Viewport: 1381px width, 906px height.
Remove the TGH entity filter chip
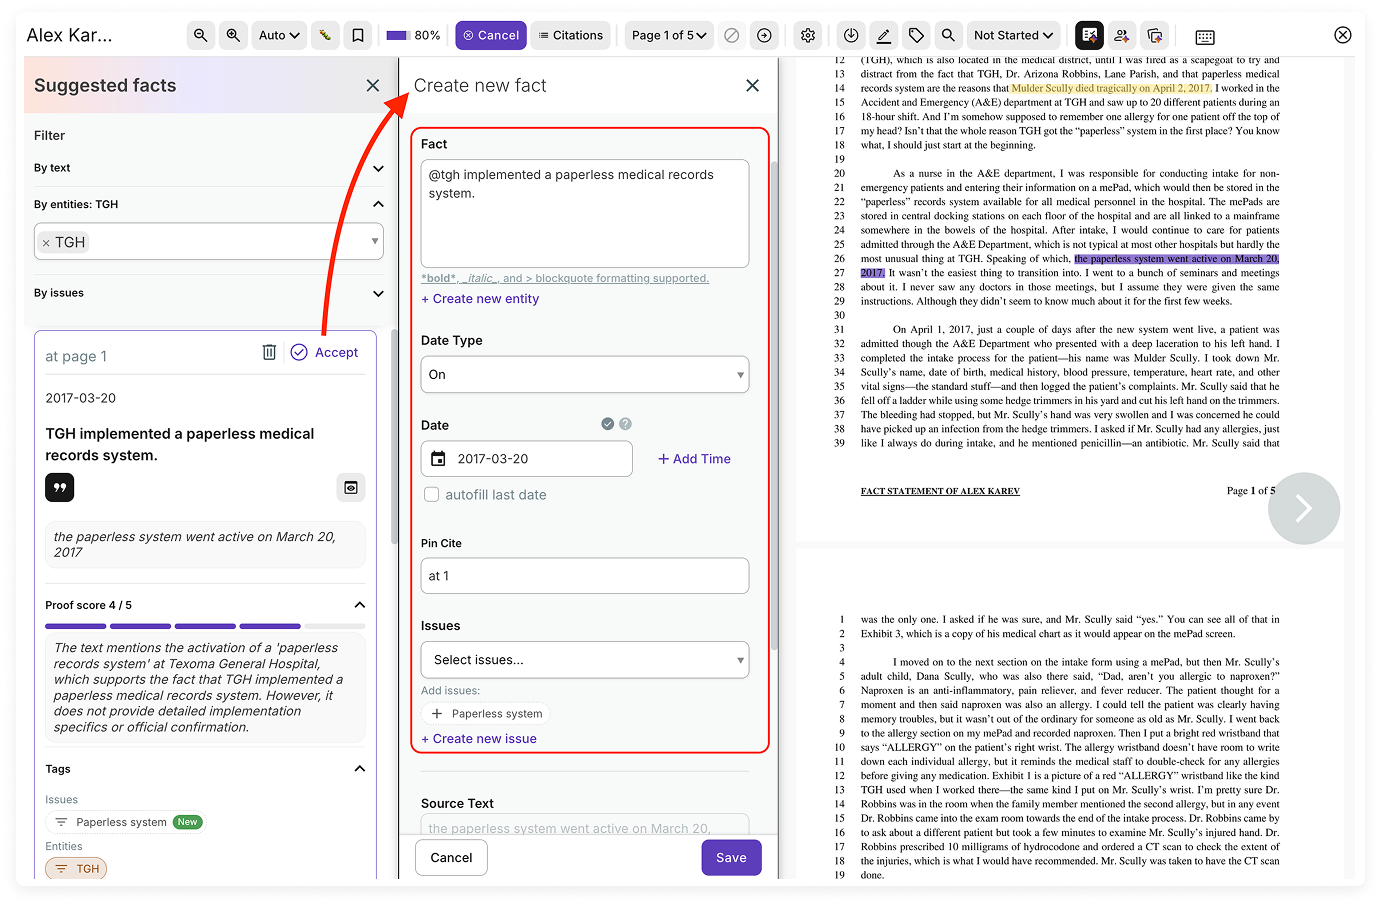pyautogui.click(x=46, y=243)
